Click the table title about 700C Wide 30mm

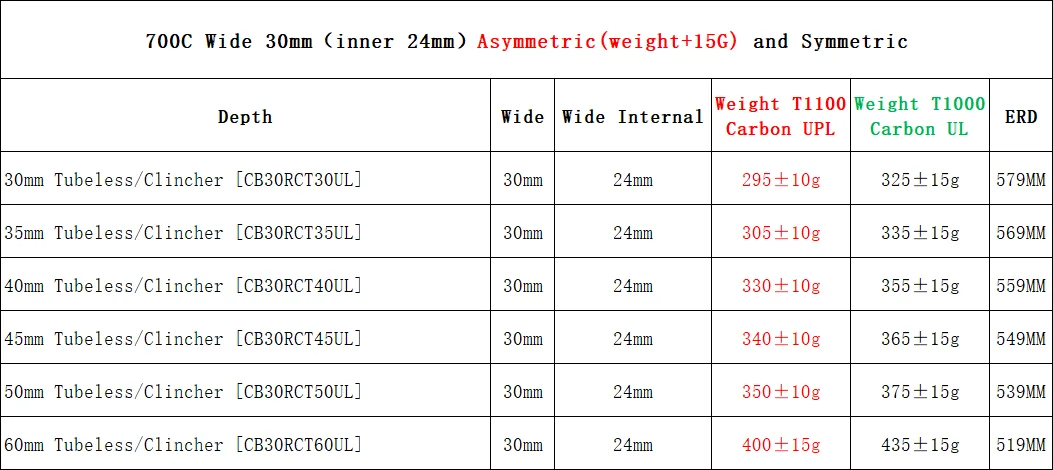click(526, 41)
